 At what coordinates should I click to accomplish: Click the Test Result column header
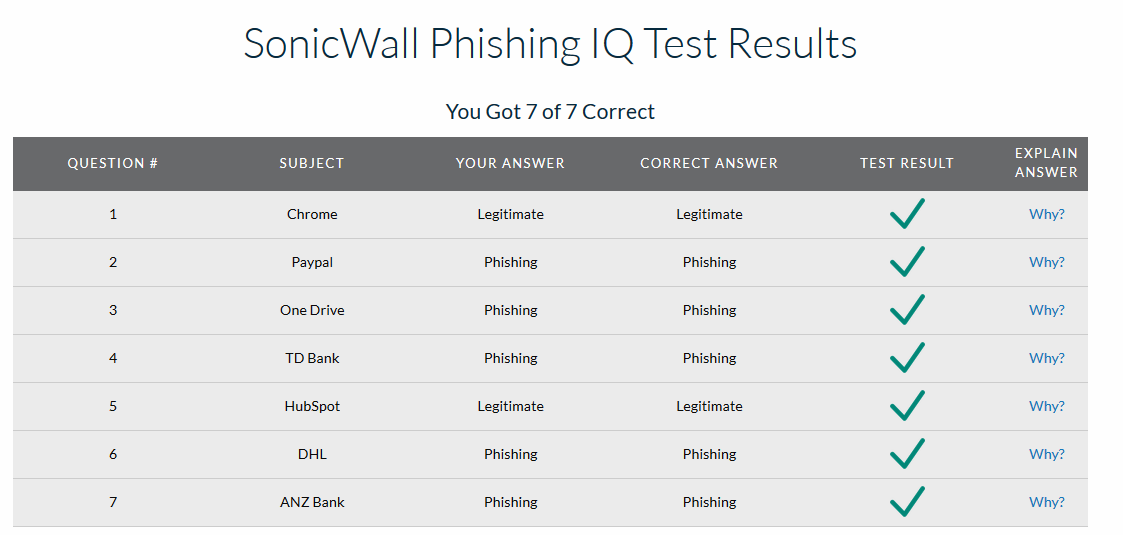(907, 163)
